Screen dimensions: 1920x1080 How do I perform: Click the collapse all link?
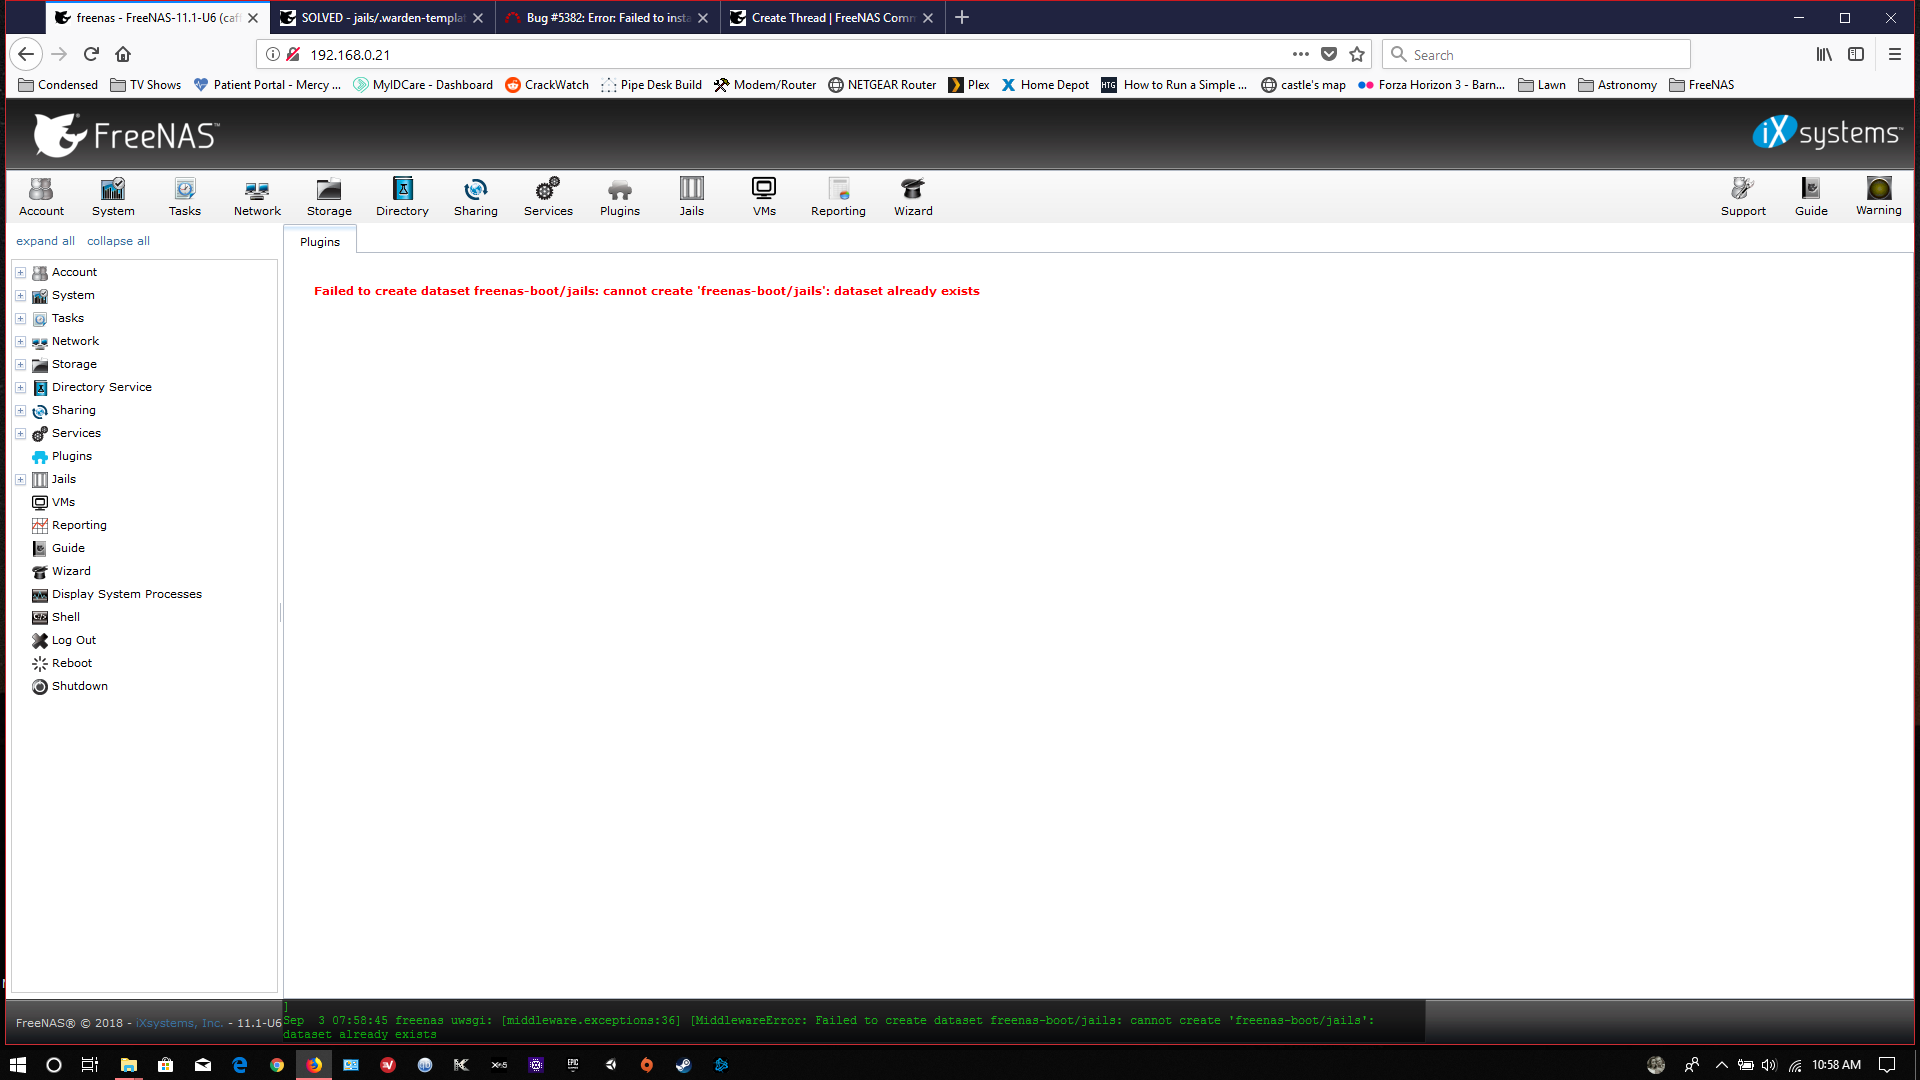[x=118, y=241]
